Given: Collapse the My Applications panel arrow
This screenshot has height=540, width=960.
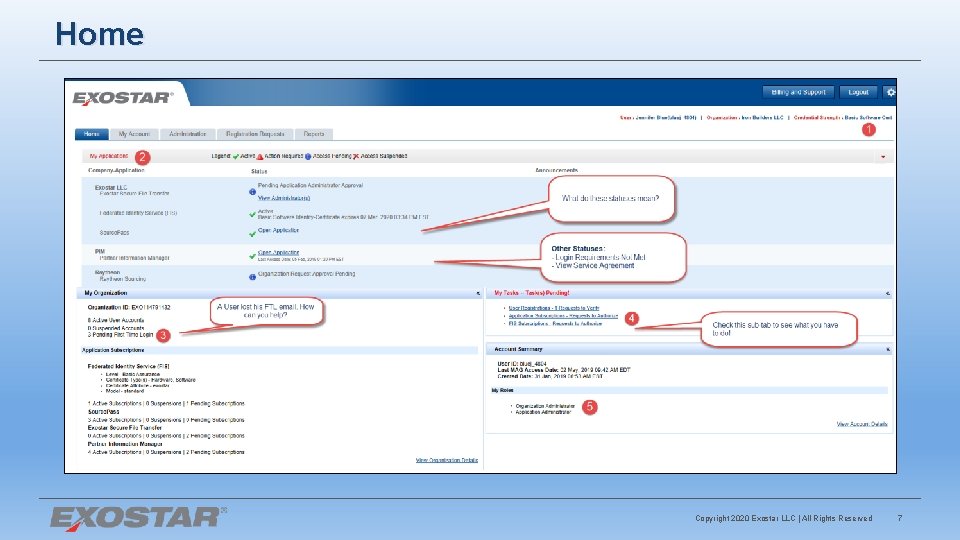Looking at the screenshot, I should [x=883, y=157].
